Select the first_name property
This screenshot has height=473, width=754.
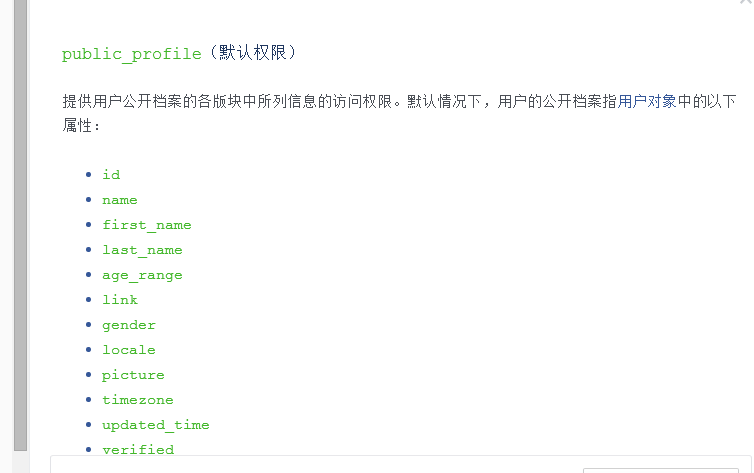point(147,225)
